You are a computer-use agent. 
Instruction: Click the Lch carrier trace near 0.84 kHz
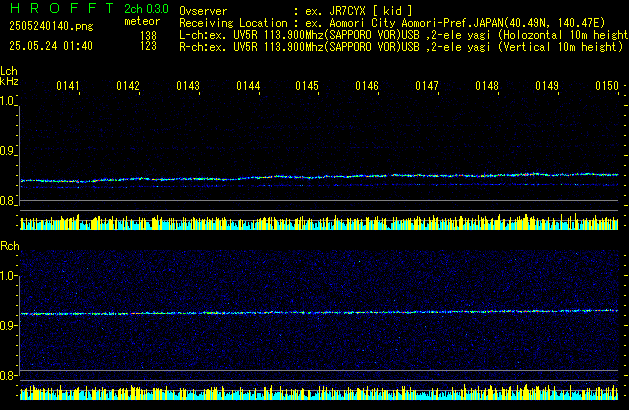coord(319,177)
